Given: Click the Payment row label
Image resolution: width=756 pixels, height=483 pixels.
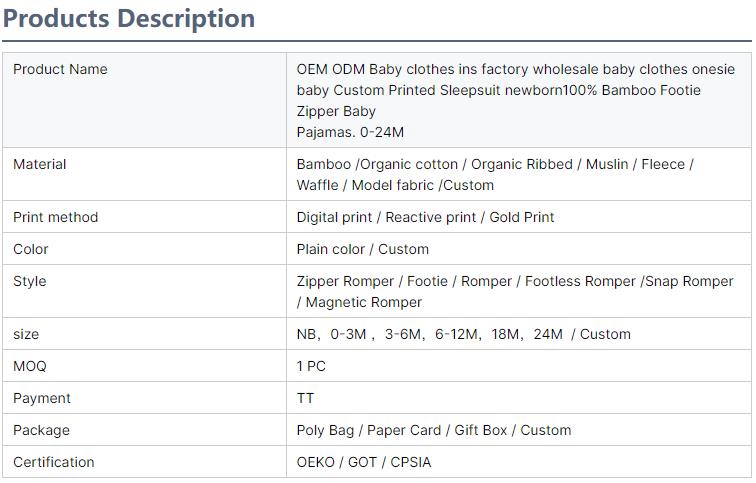Looking at the screenshot, I should click(x=42, y=398).
